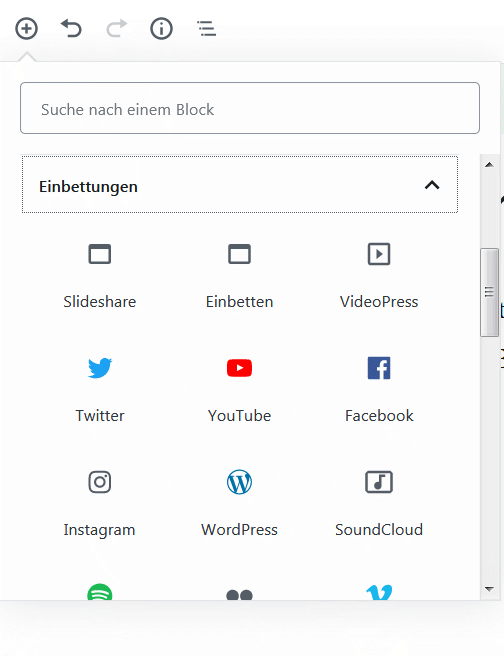The width and height of the screenshot is (504, 656).
Task: Click the 'Facebook' label text
Action: pyautogui.click(x=379, y=415)
